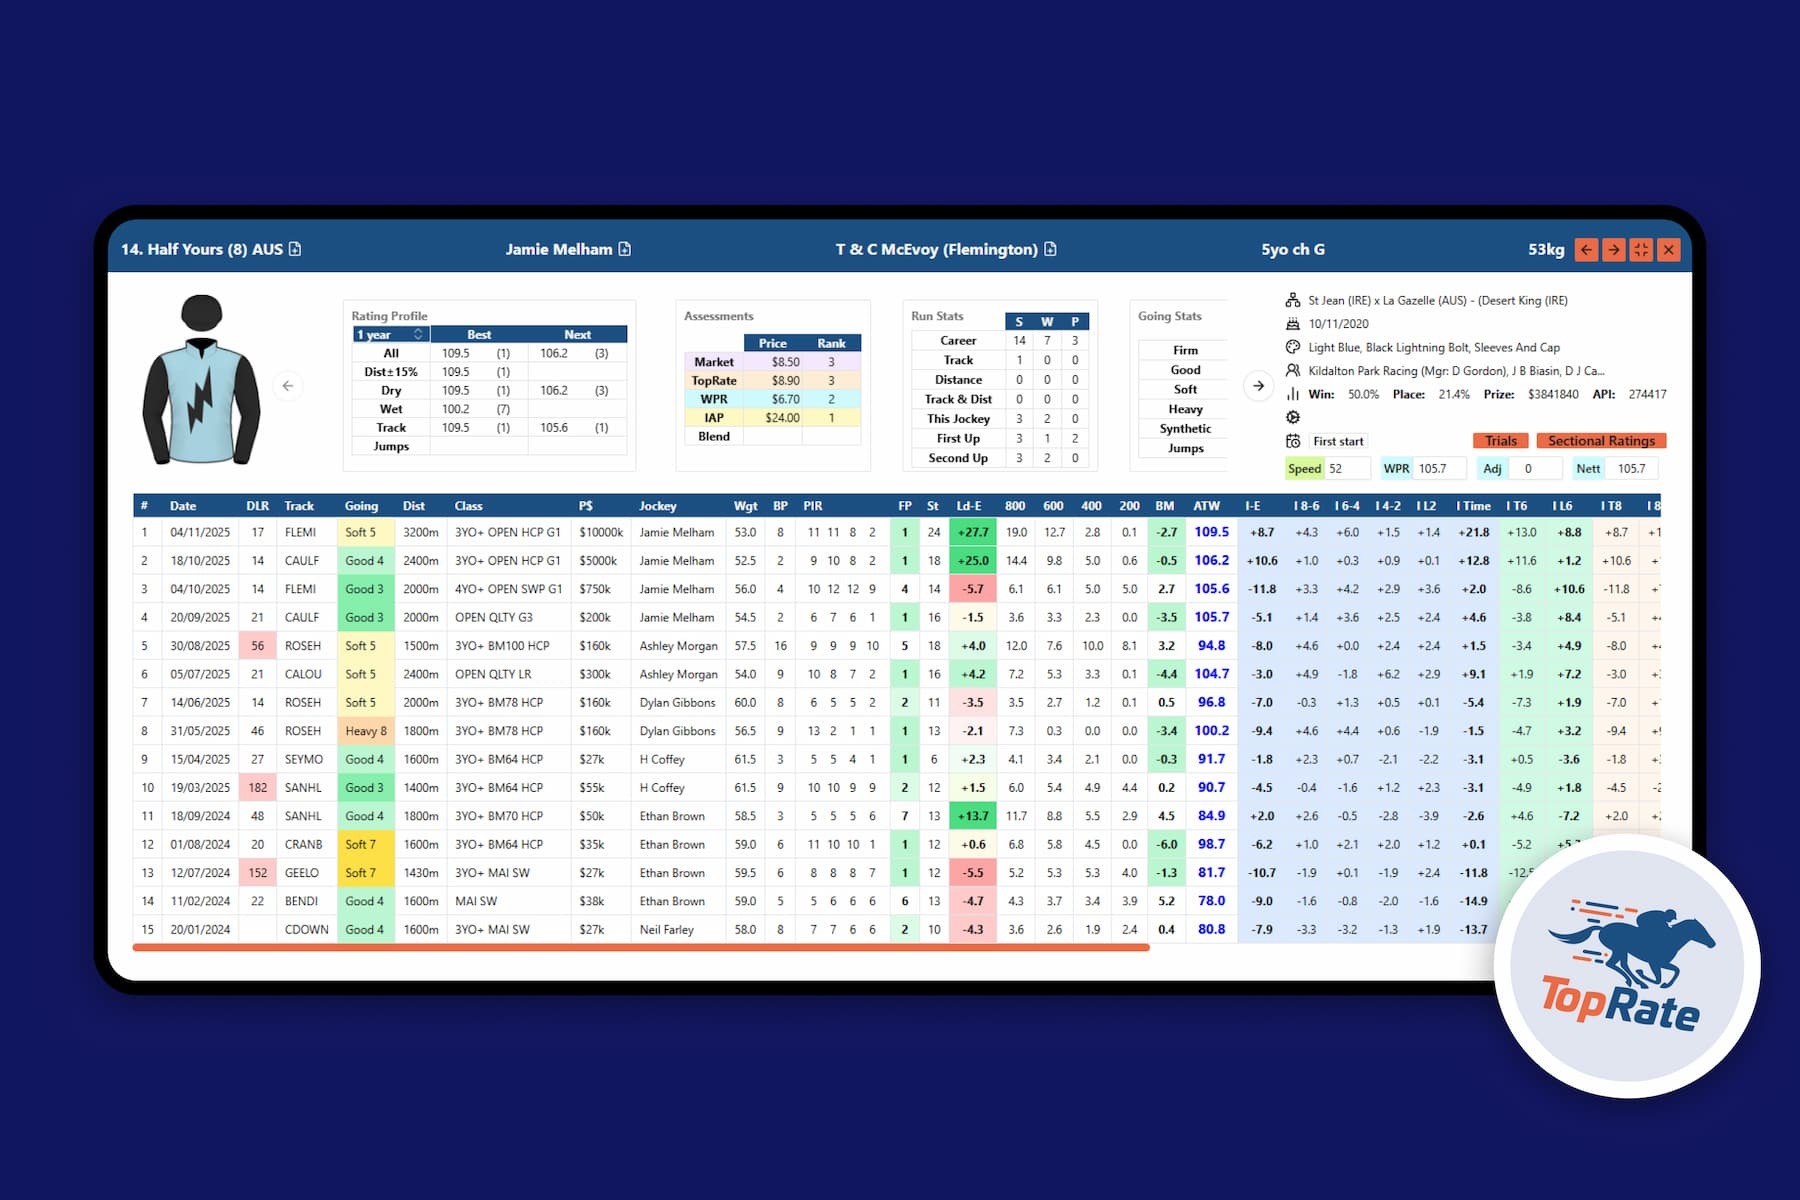Close the runner form panel
This screenshot has width=1800, height=1200.
coord(1668,250)
